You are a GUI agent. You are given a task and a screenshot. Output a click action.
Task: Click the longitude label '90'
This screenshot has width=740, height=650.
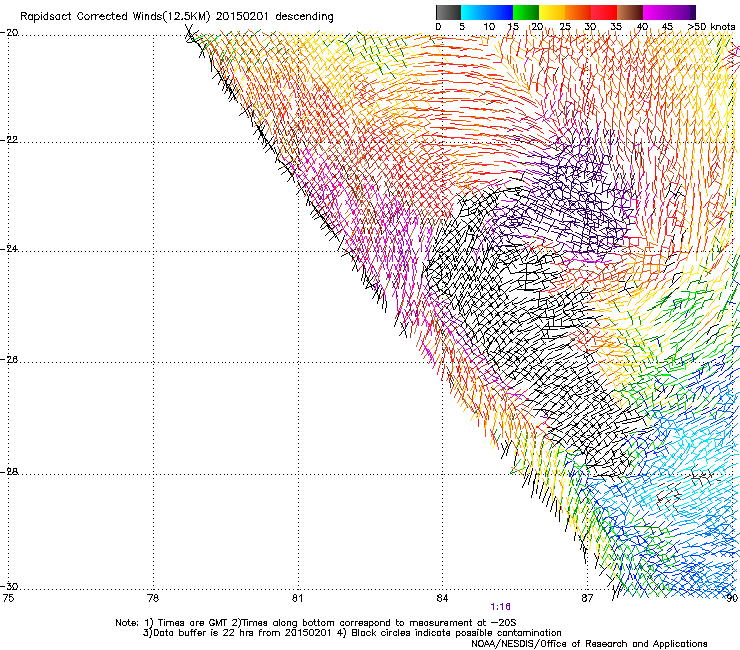(x=732, y=599)
